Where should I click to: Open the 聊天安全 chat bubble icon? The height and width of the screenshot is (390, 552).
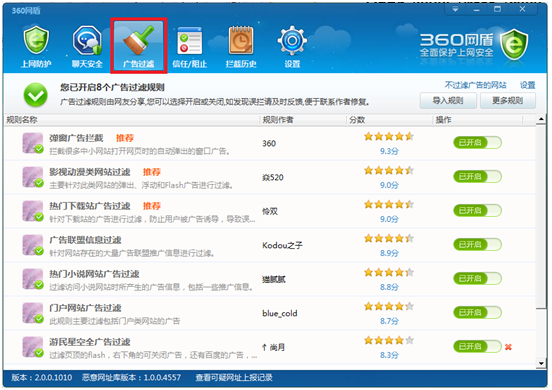(x=87, y=46)
